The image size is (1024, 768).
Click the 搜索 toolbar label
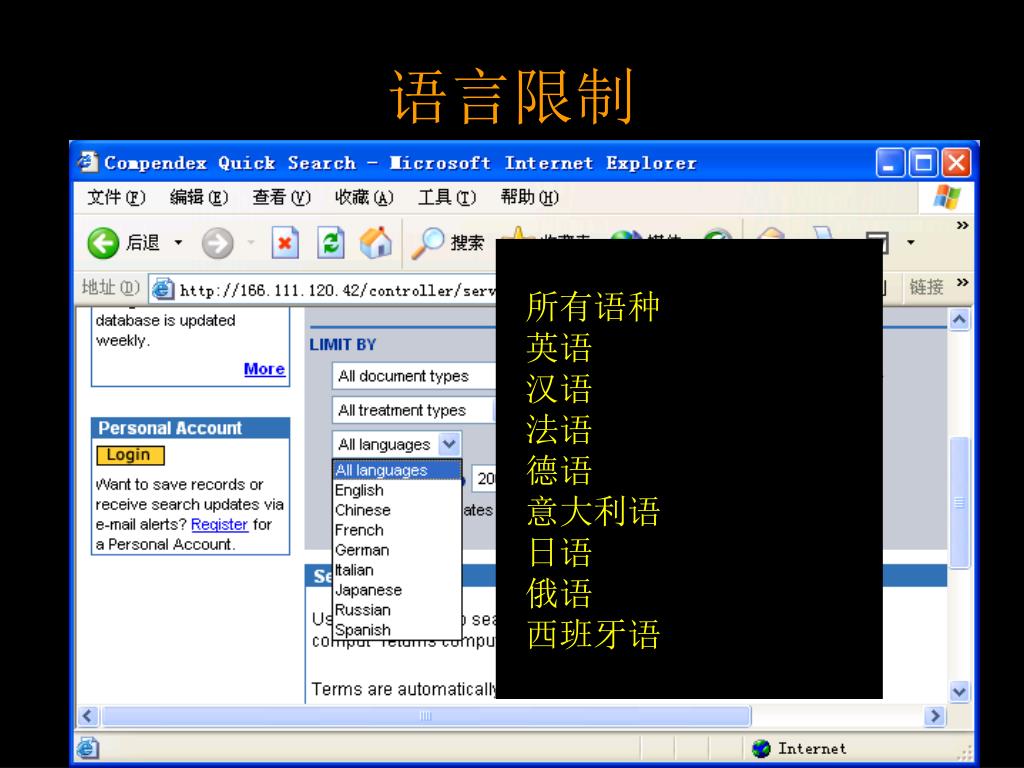click(x=467, y=243)
